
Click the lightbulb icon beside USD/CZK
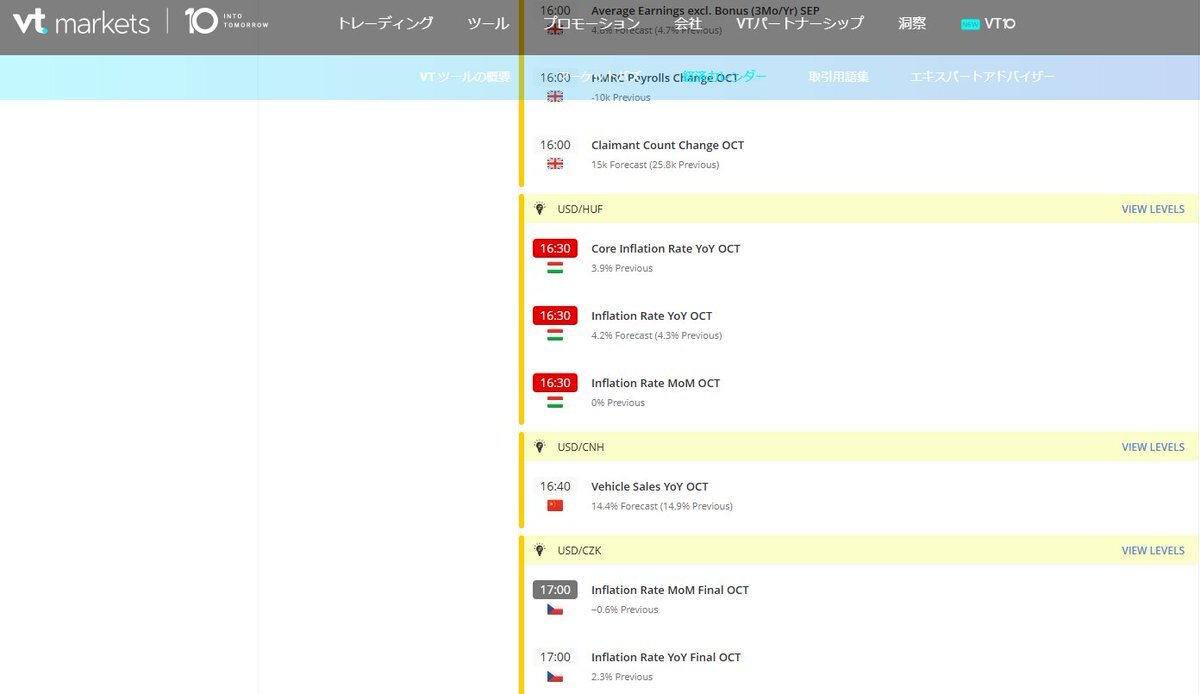click(540, 550)
